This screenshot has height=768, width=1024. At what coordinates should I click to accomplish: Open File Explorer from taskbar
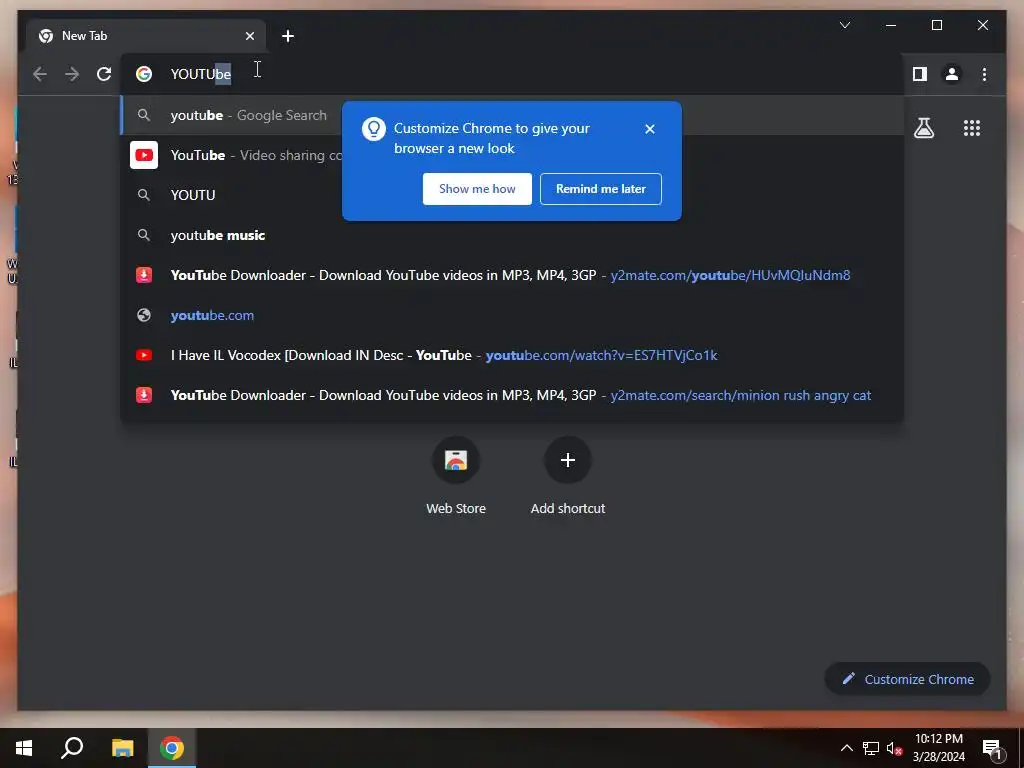pos(122,748)
